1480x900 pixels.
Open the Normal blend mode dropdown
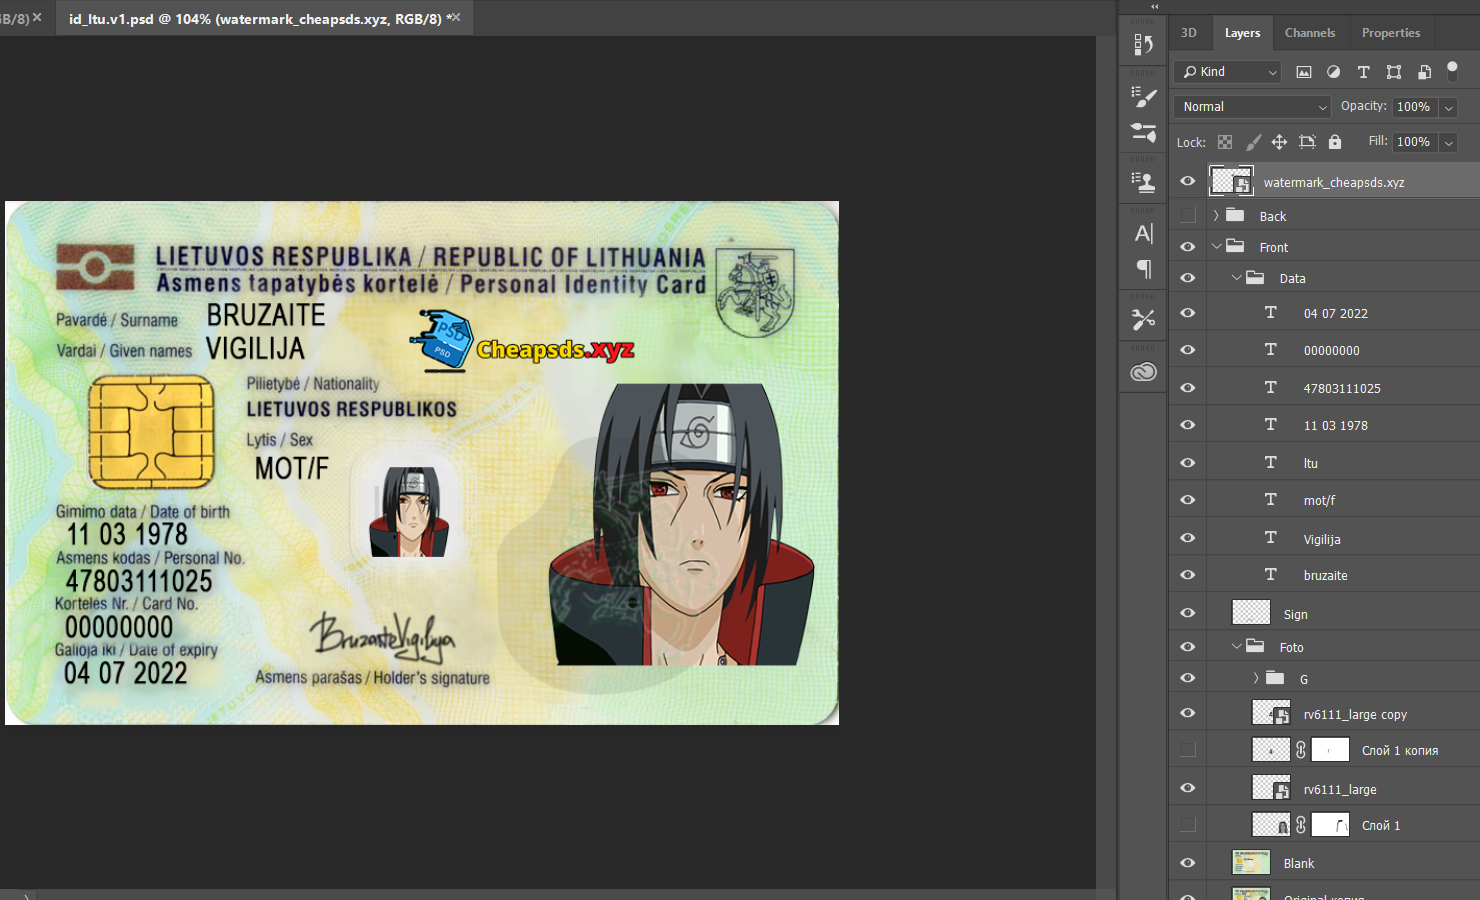[x=1253, y=107]
